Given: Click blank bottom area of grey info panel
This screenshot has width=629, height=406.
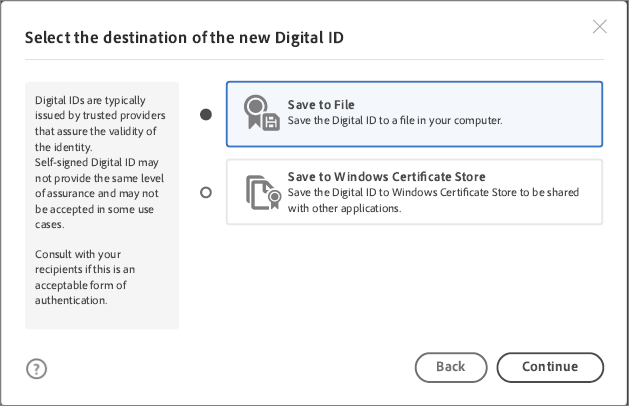Looking at the screenshot, I should pyautogui.click(x=102, y=316).
